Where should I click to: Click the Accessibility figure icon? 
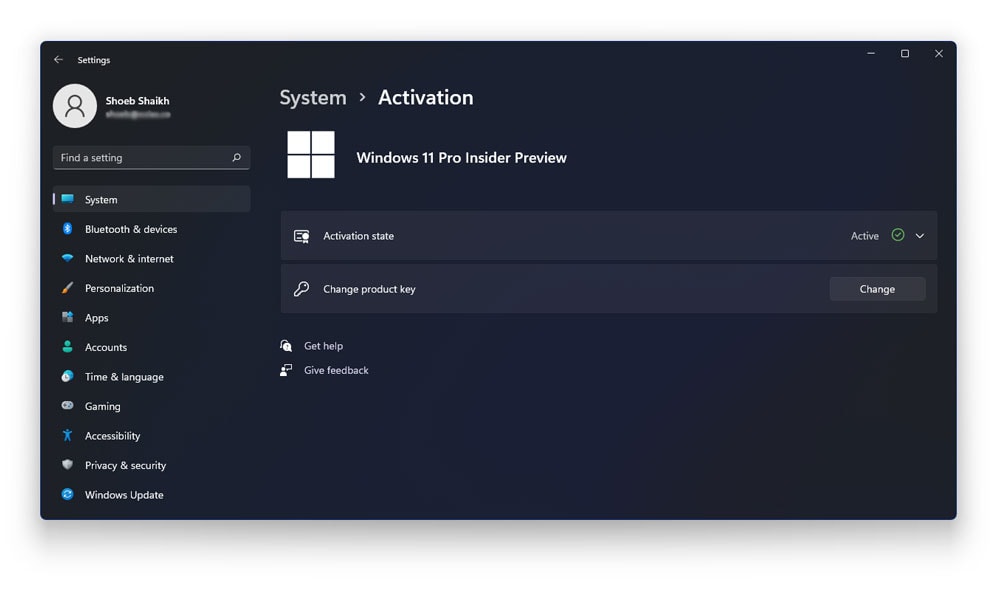(67, 435)
